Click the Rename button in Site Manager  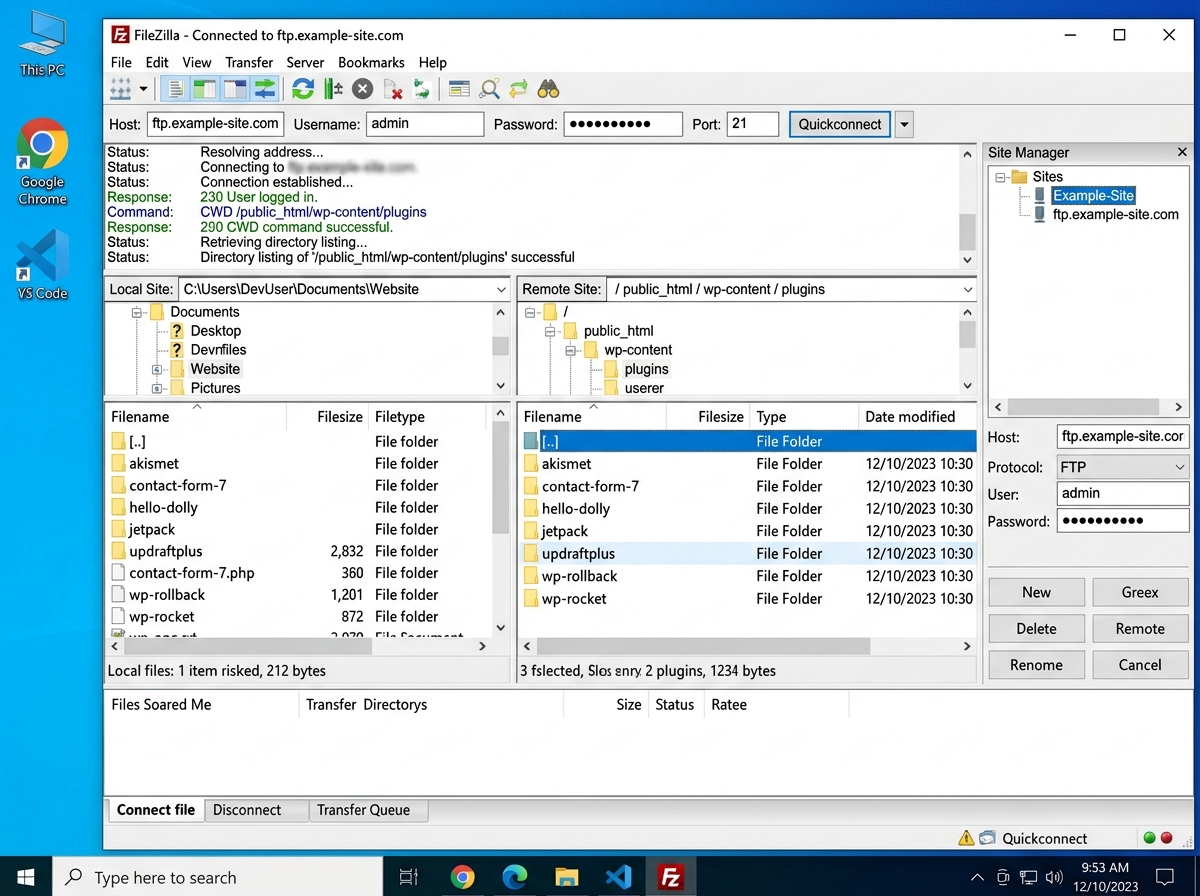click(x=1036, y=665)
